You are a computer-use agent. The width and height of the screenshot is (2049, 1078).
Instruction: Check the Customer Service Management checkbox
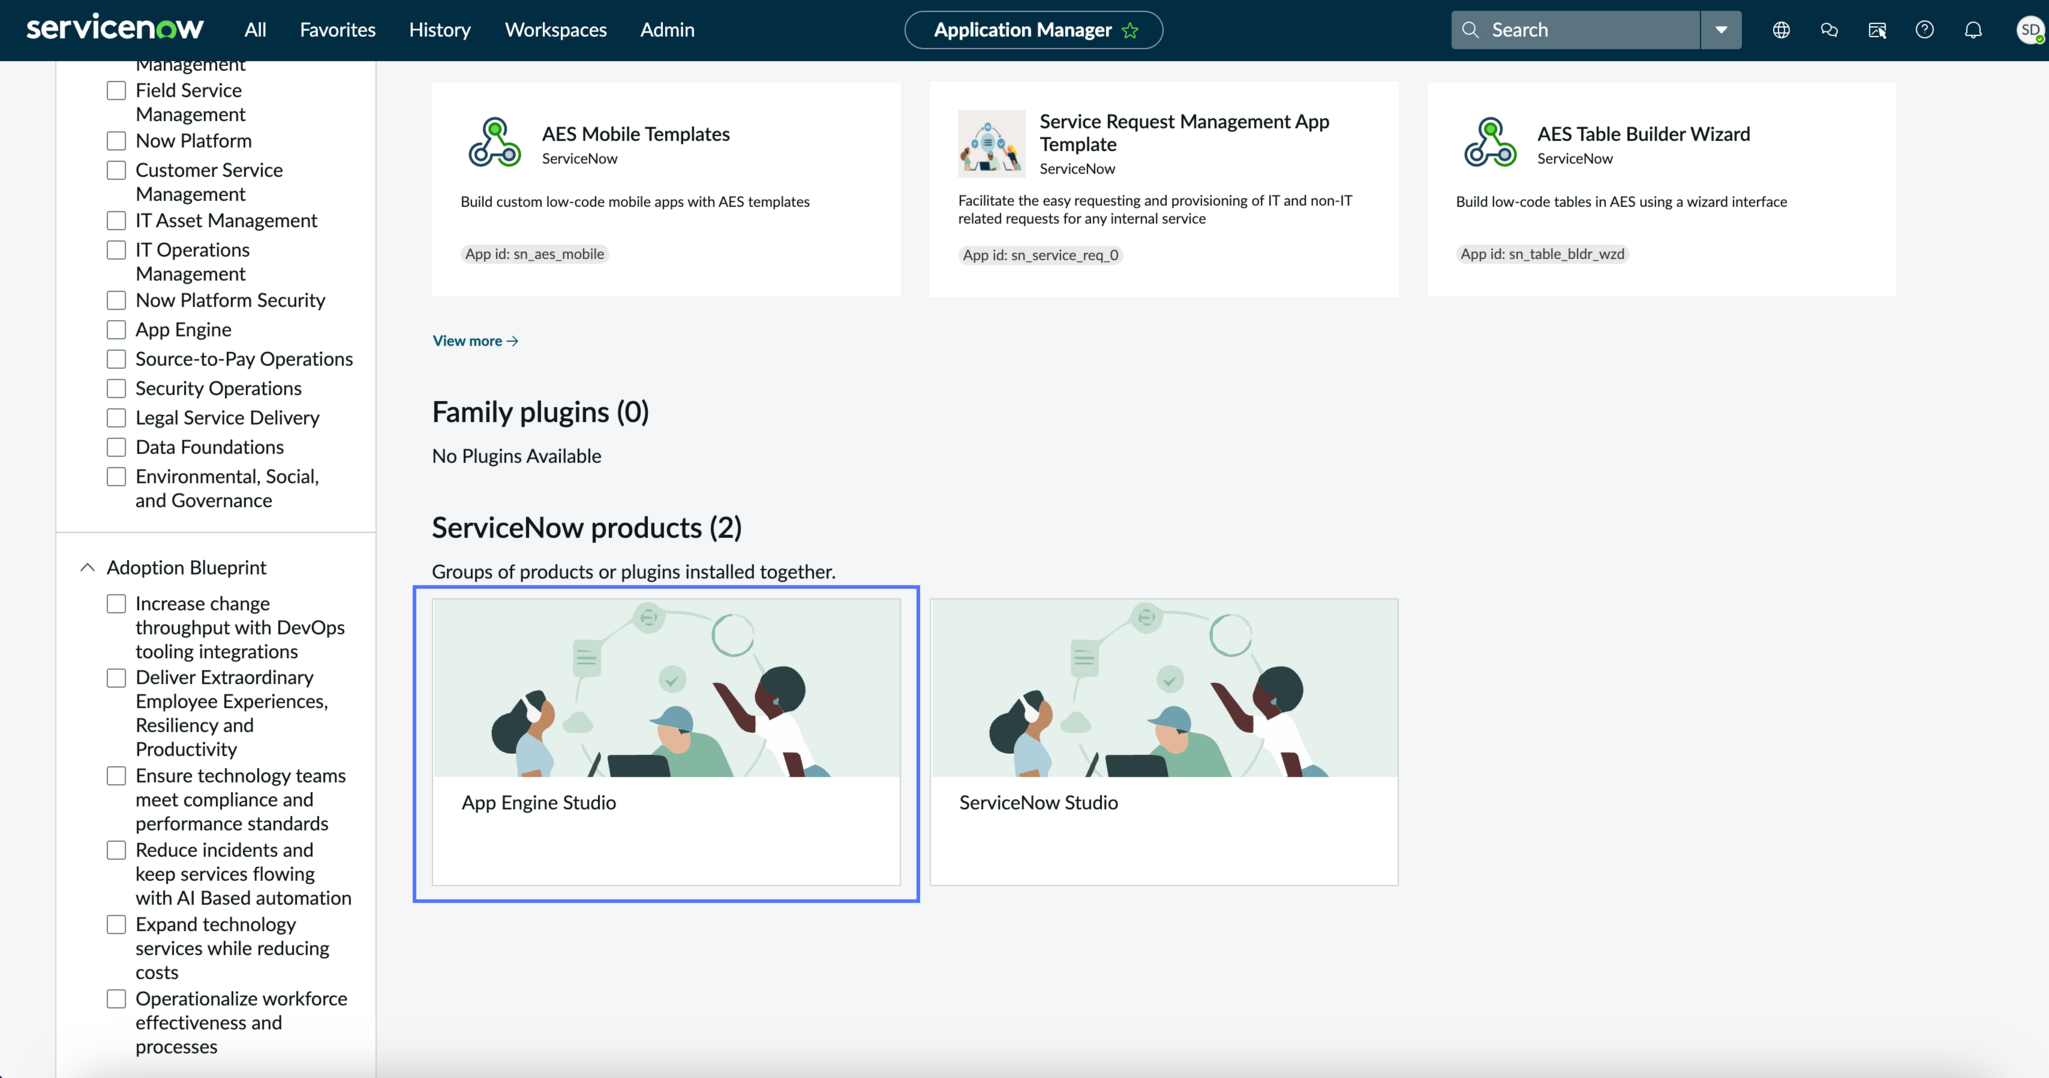click(117, 170)
